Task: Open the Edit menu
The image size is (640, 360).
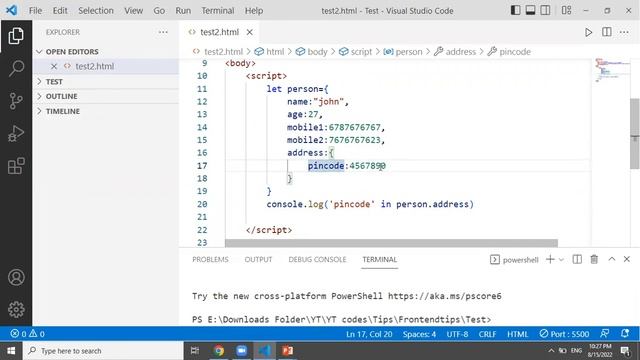Action: pos(60,11)
